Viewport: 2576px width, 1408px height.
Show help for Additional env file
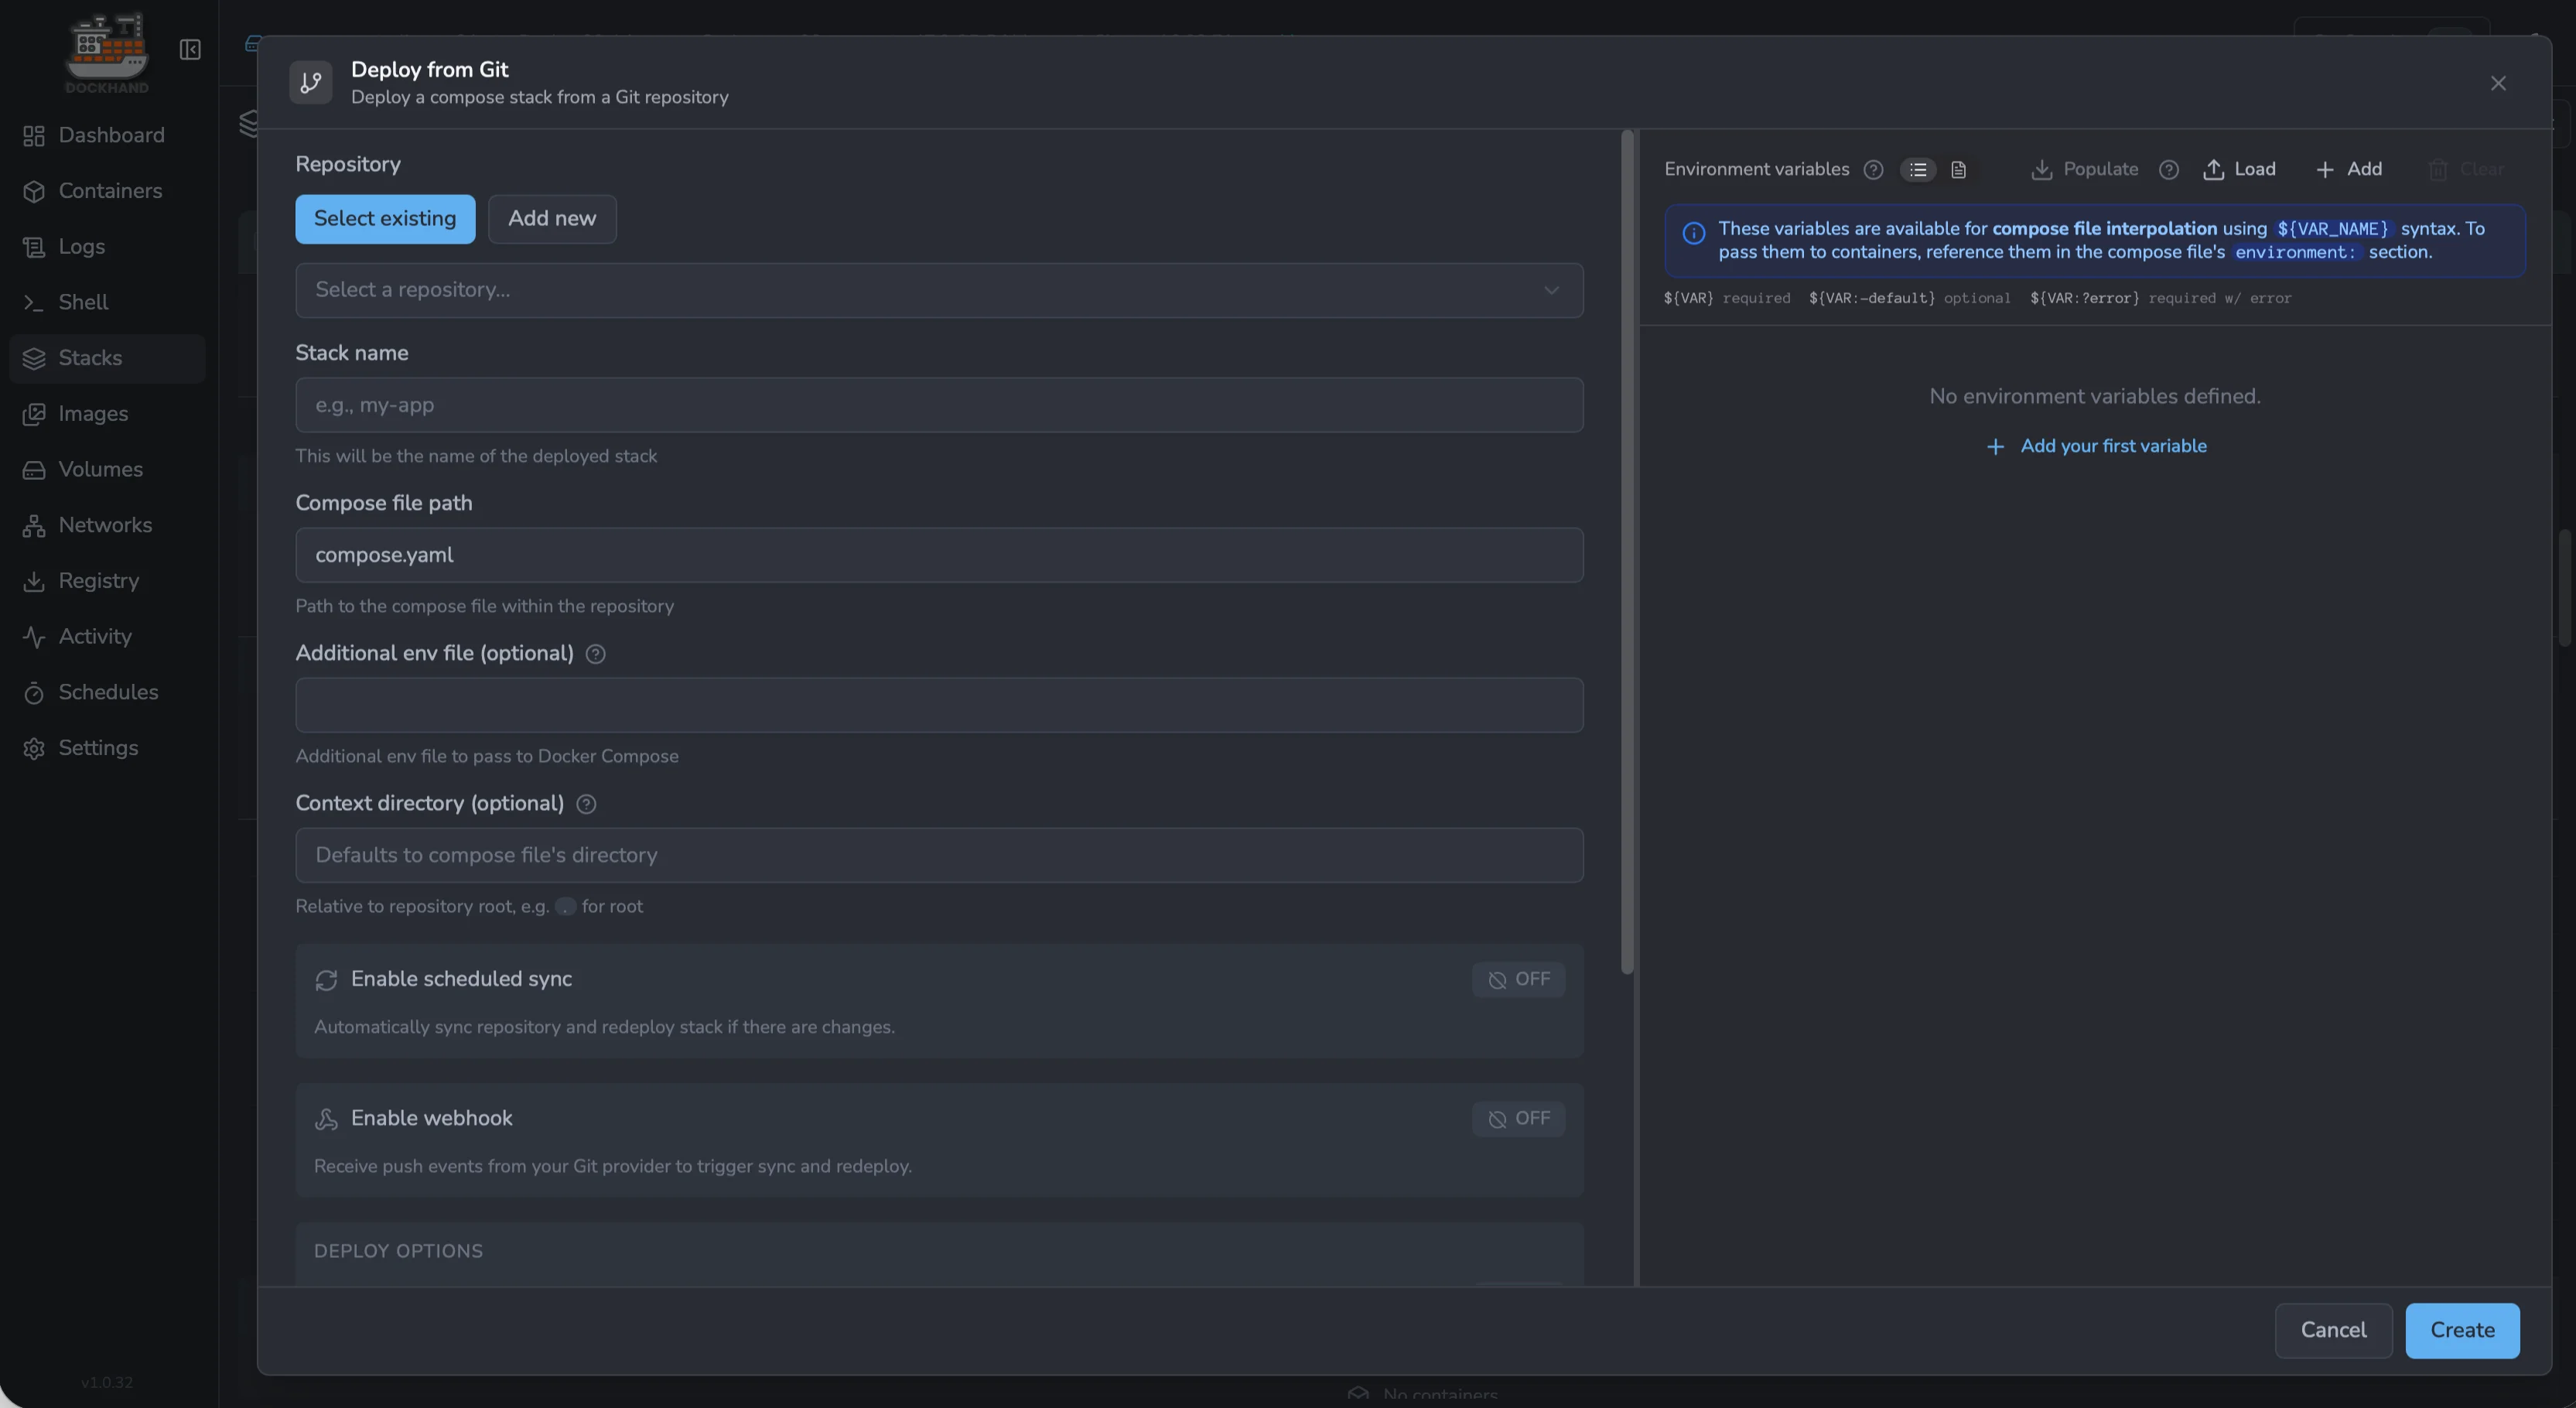tap(595, 654)
